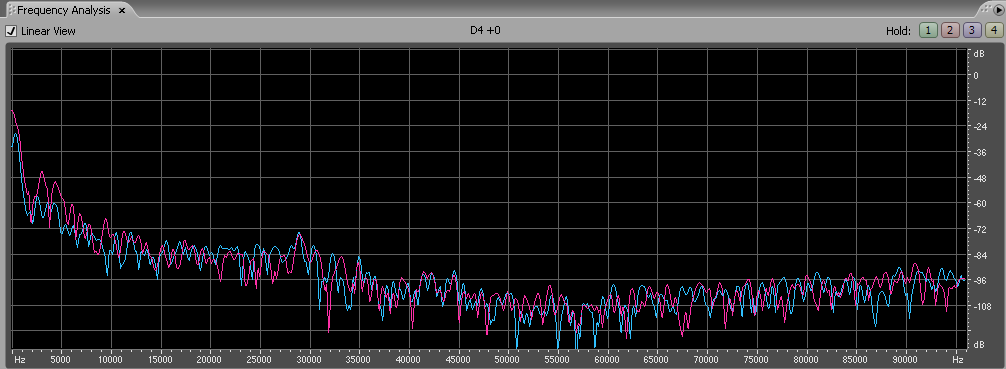
Task: Click the 0 dB scale label
Action: [976, 75]
